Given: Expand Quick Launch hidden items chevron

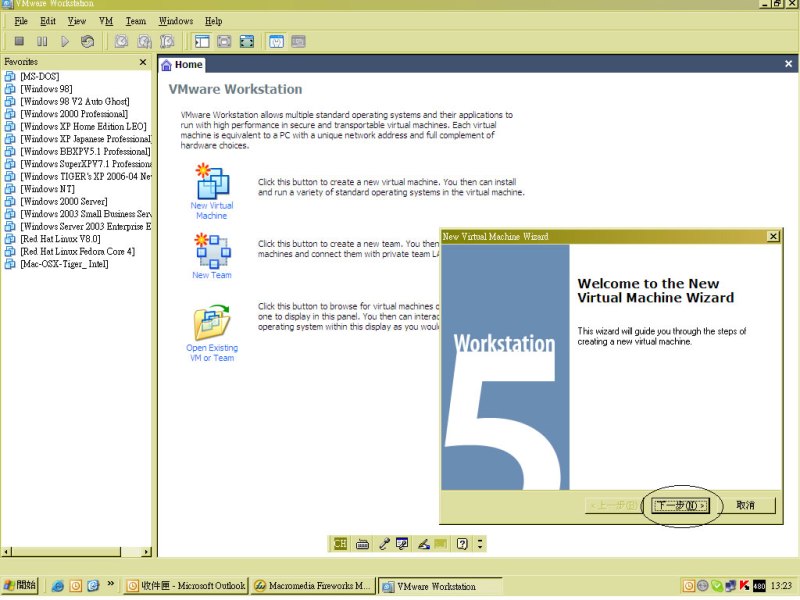Looking at the screenshot, I should 111,583.
